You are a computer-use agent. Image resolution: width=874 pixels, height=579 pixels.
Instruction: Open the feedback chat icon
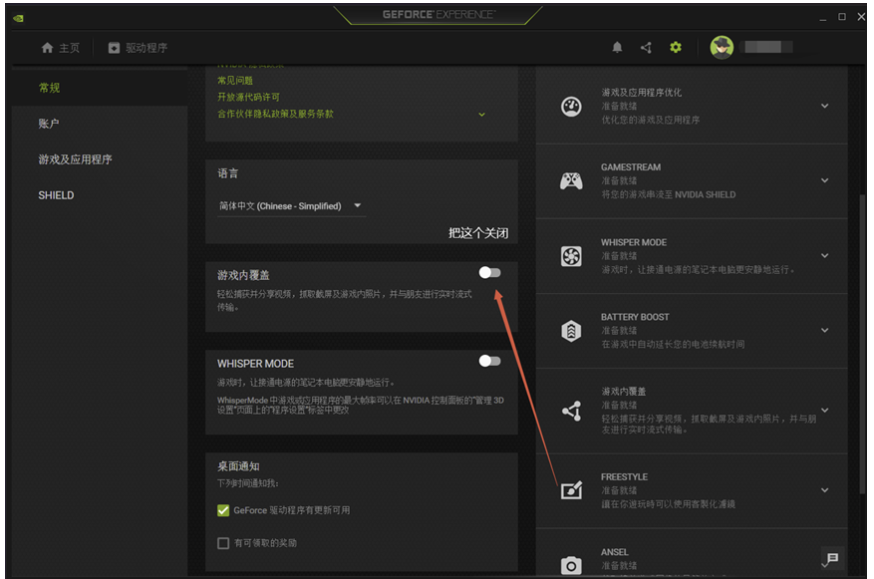pos(833,558)
